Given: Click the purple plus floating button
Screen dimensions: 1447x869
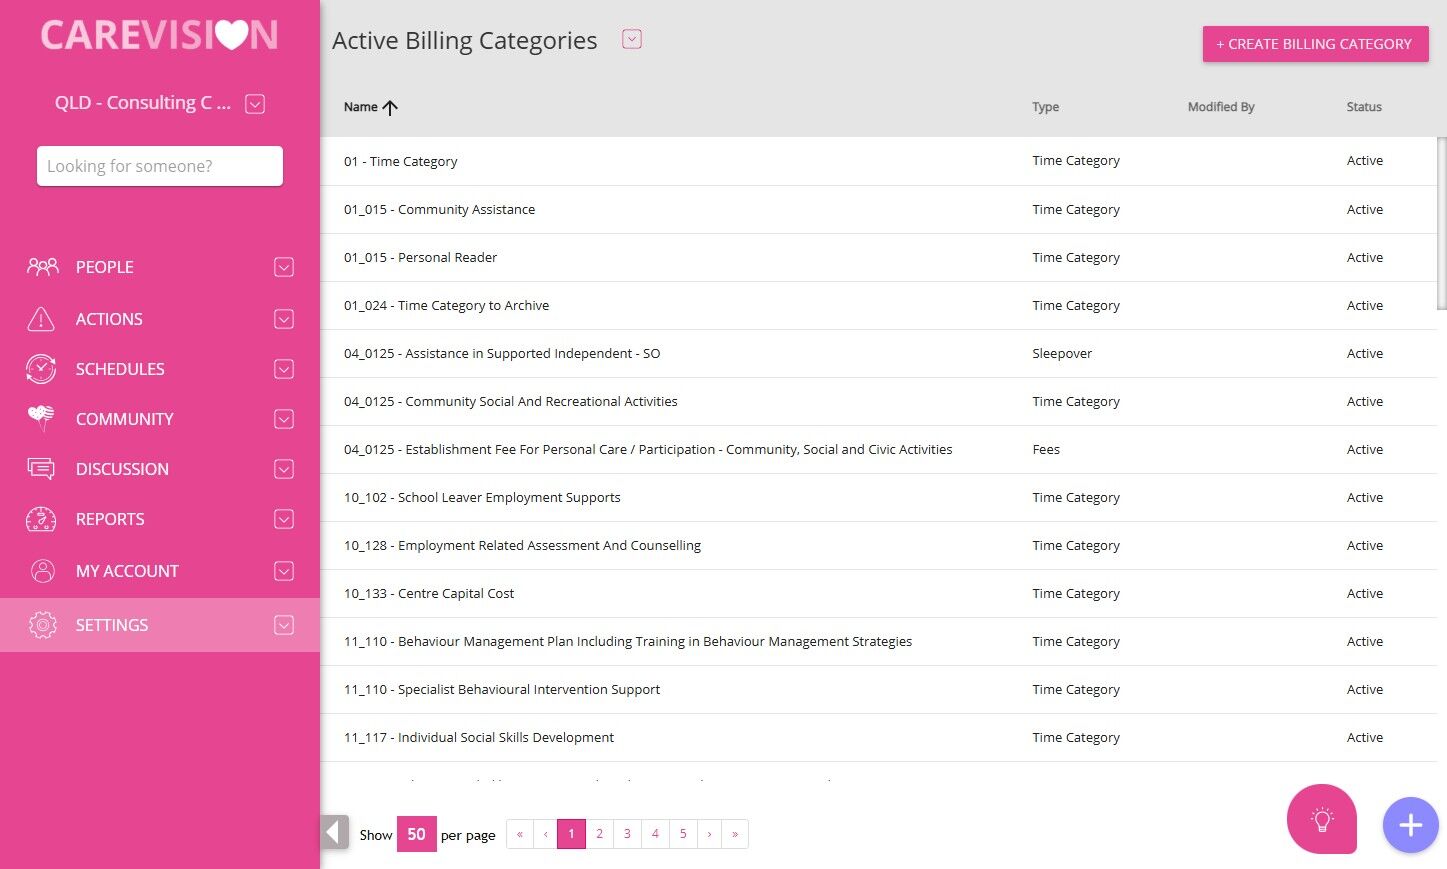Looking at the screenshot, I should point(1410,825).
